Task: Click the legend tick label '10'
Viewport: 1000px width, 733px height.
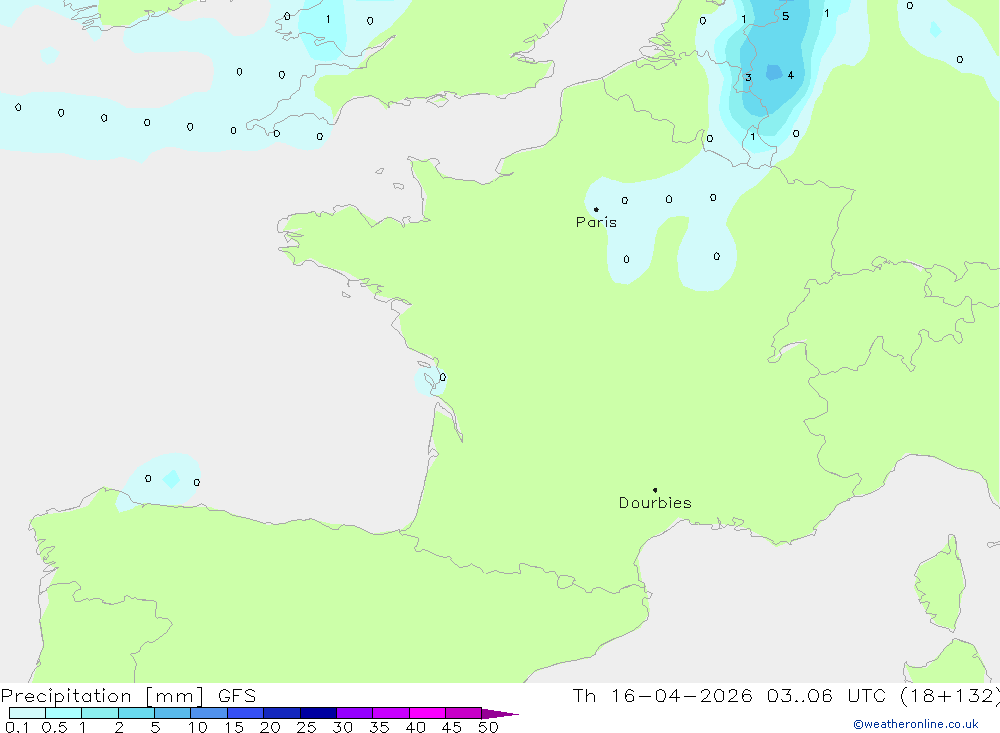Action: 198,727
